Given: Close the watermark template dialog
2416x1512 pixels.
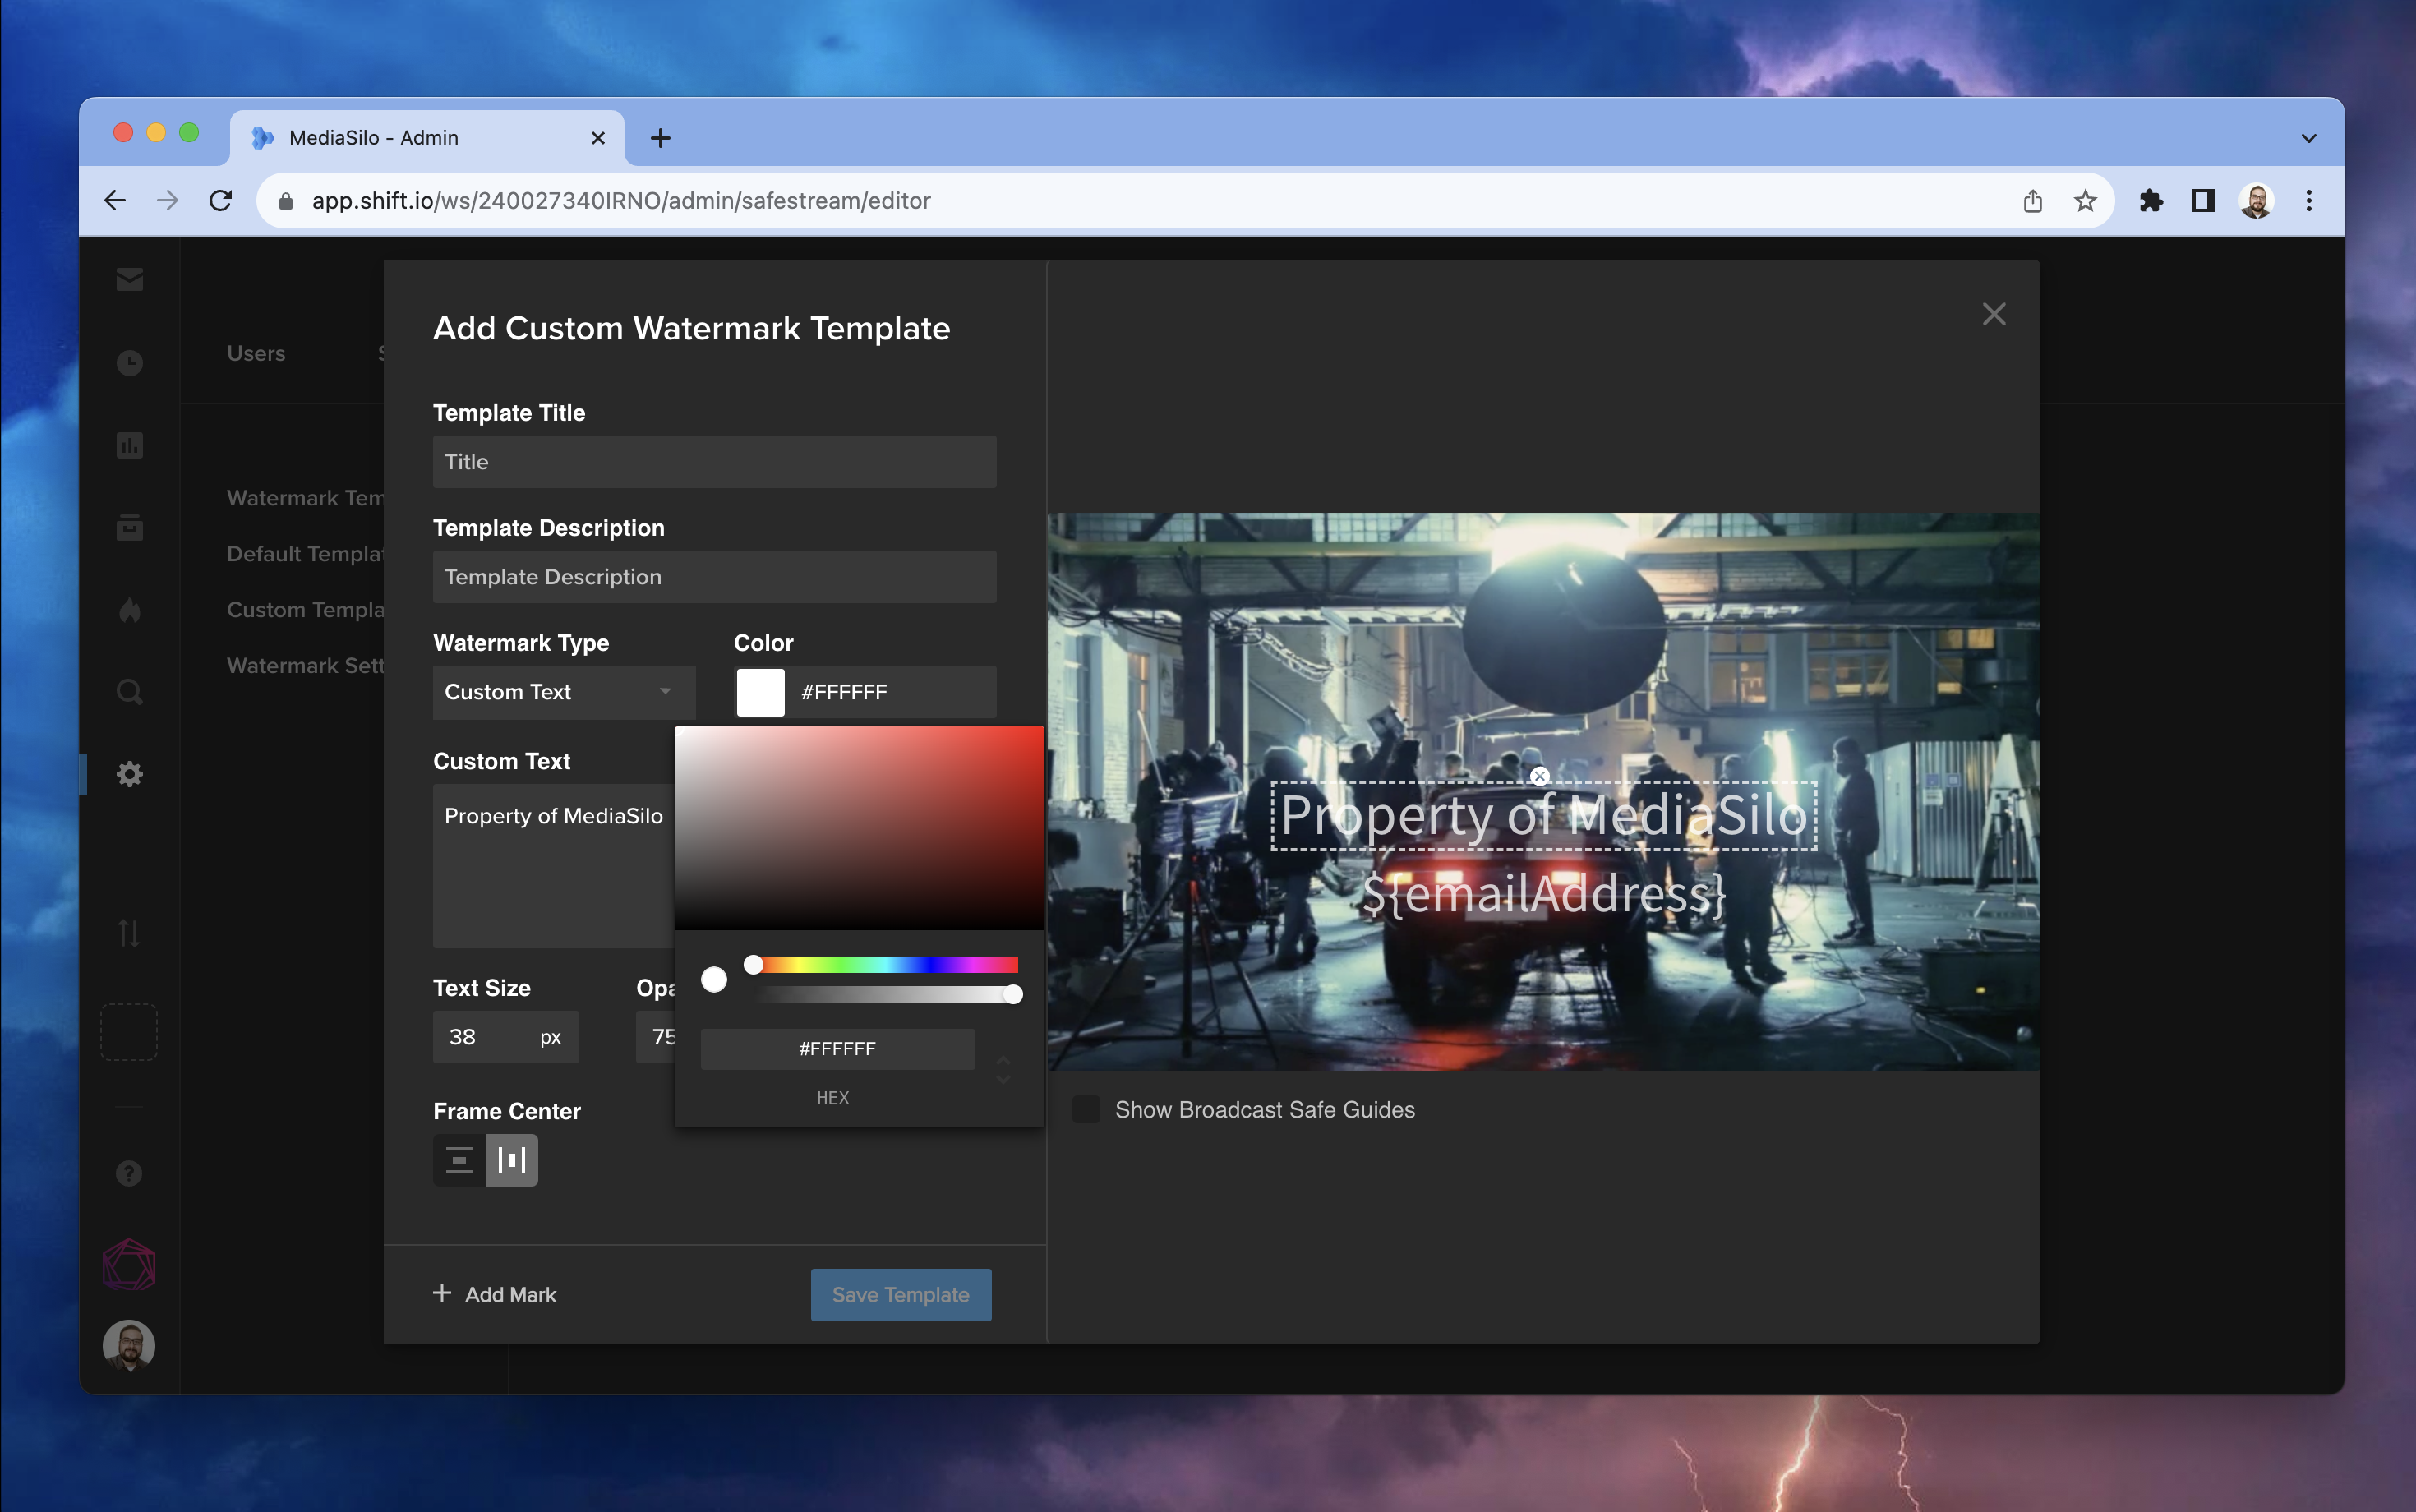Looking at the screenshot, I should pyautogui.click(x=1994, y=314).
